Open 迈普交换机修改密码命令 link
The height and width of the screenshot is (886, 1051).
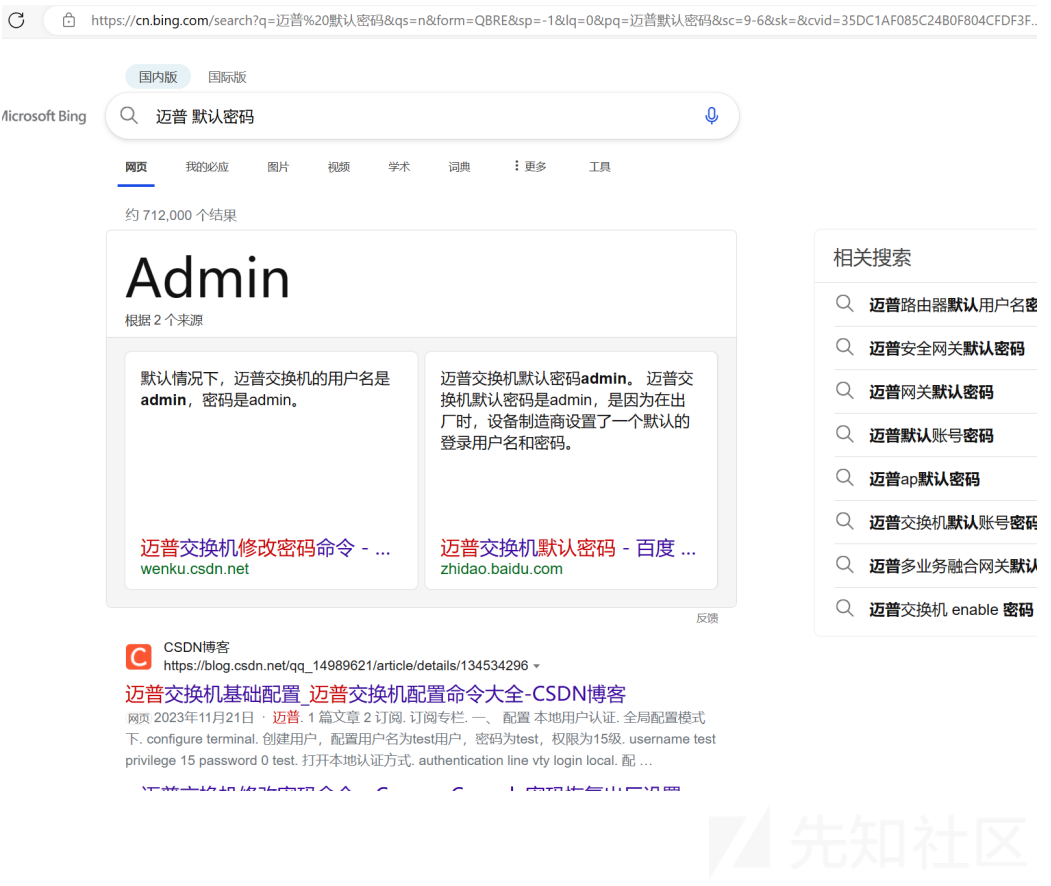tap(265, 548)
